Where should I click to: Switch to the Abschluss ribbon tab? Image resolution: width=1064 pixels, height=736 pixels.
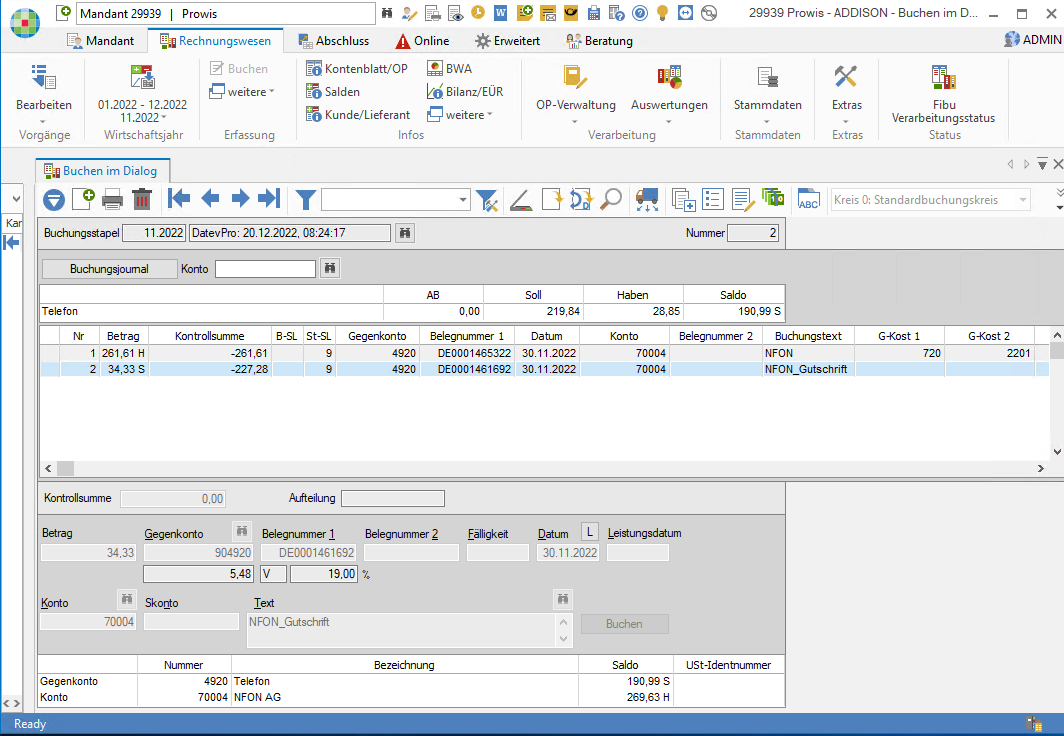pyautogui.click(x=334, y=41)
